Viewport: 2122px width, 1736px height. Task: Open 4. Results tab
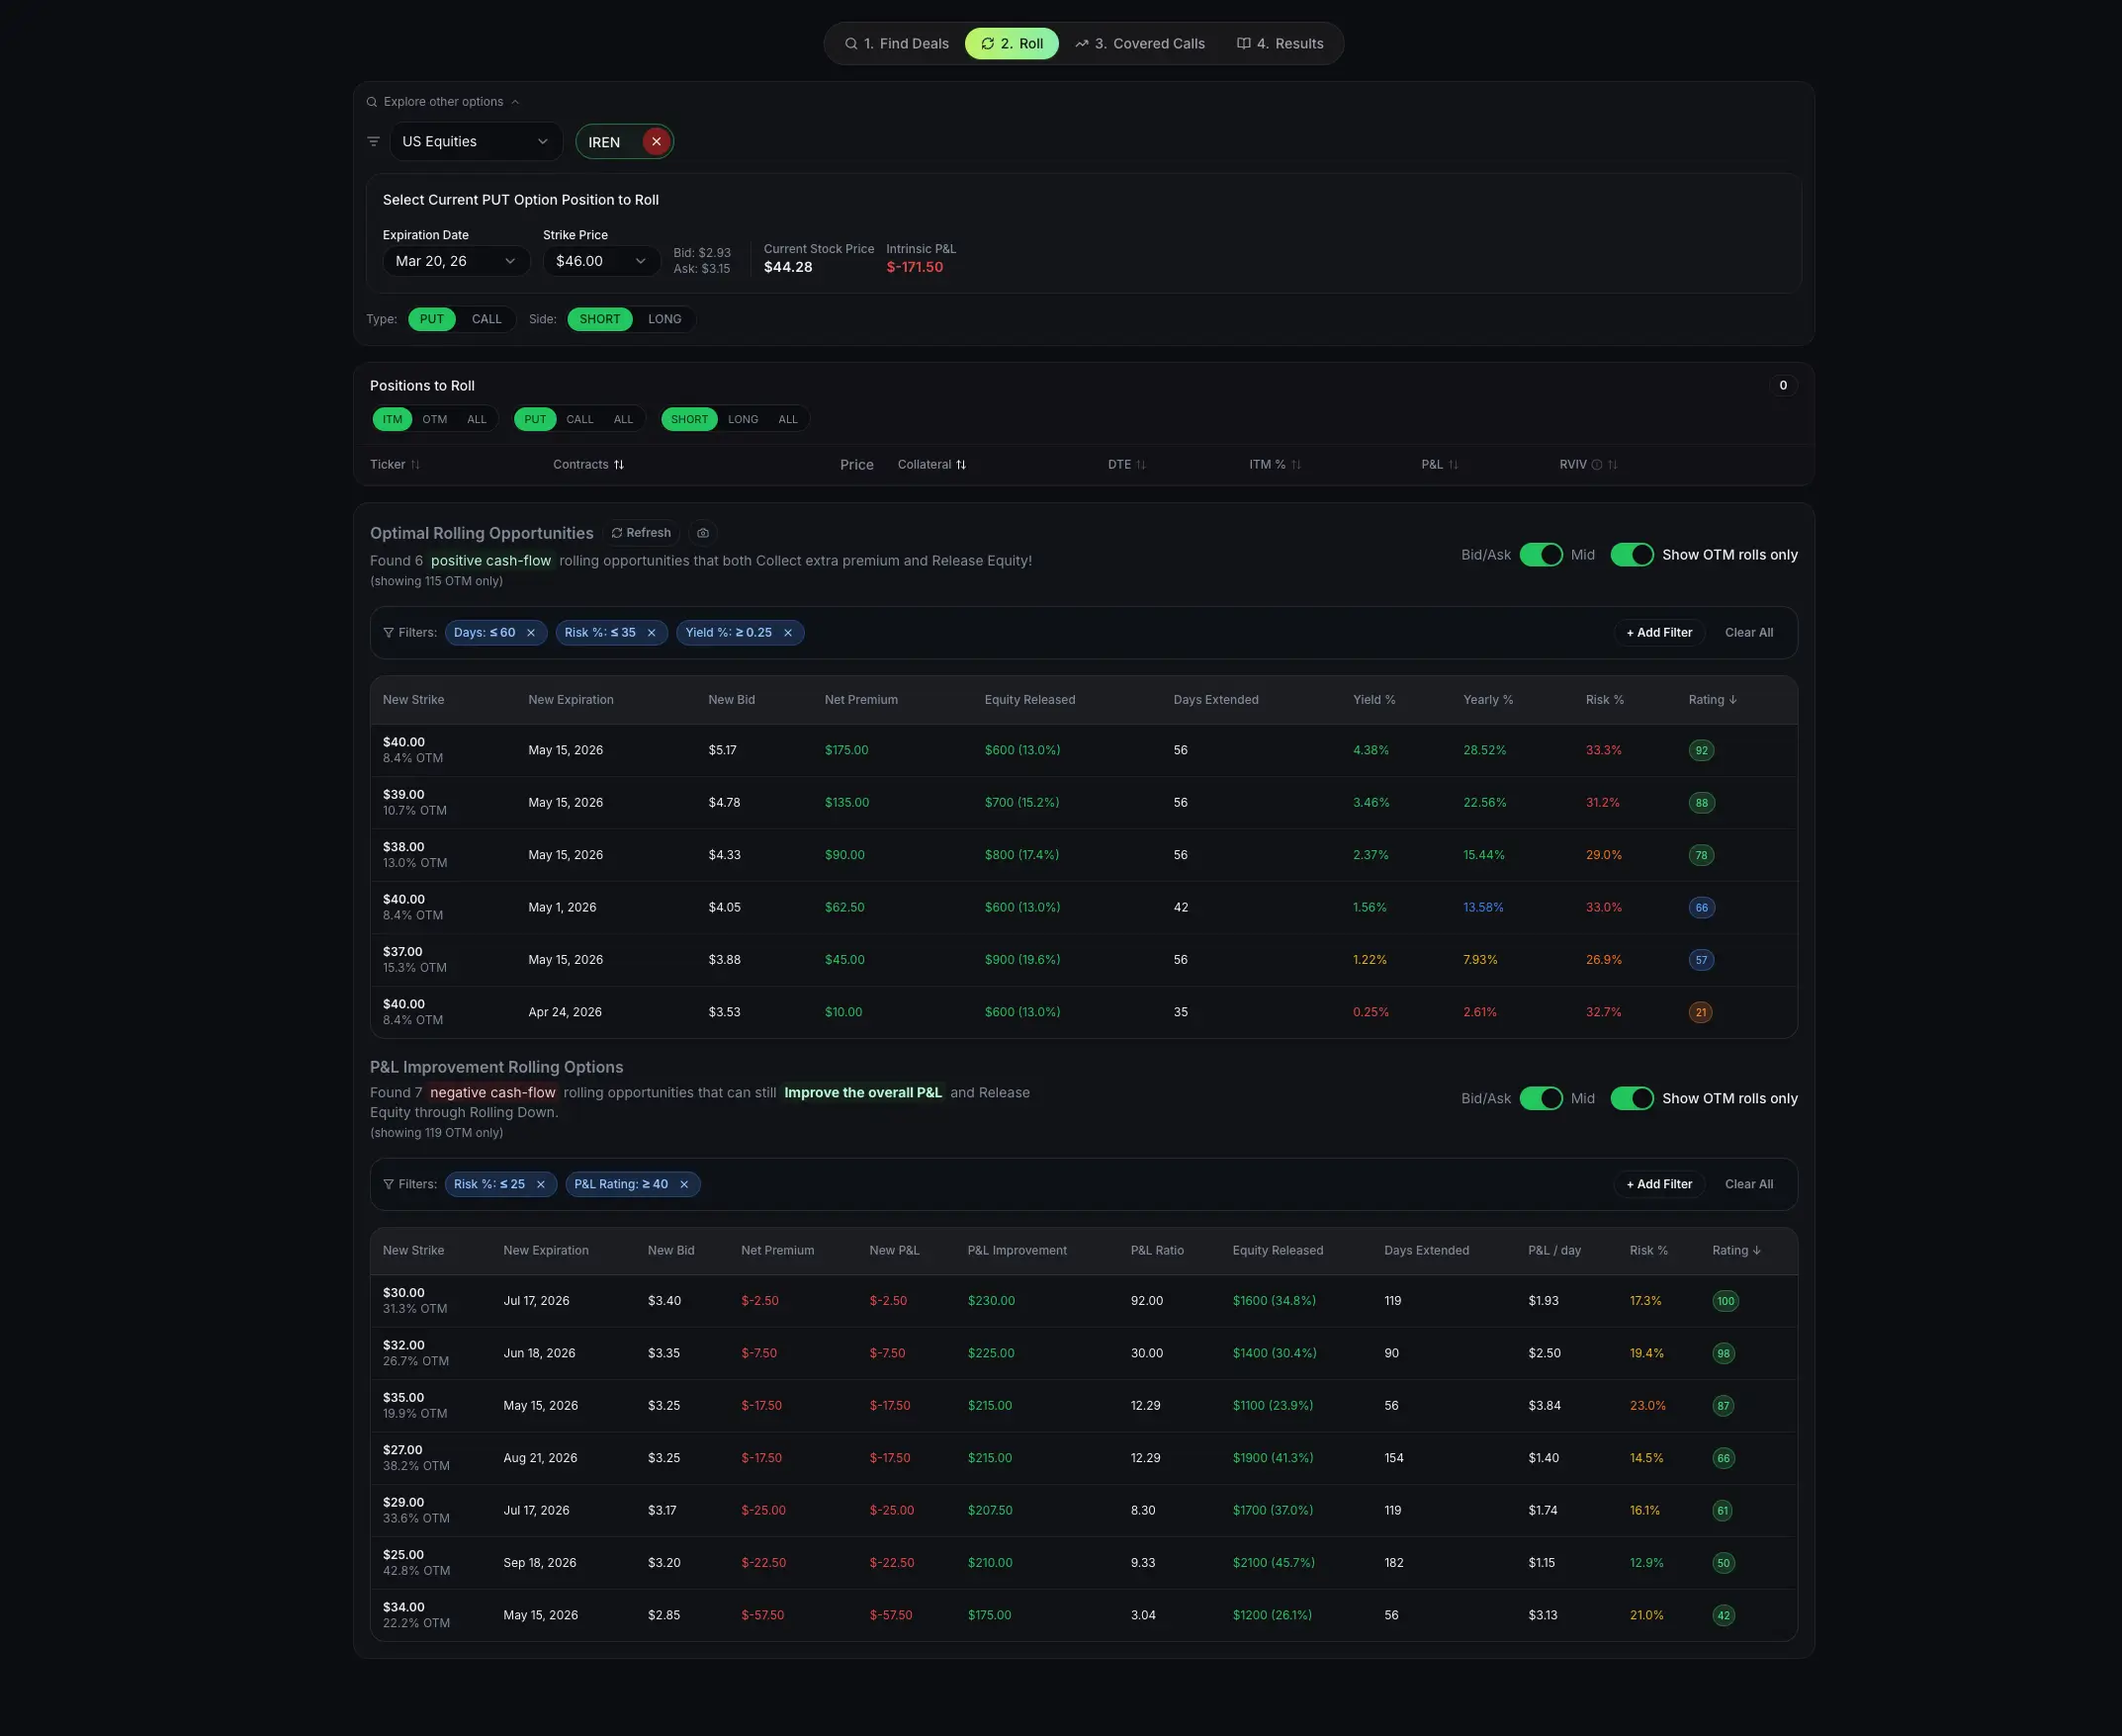click(1280, 44)
